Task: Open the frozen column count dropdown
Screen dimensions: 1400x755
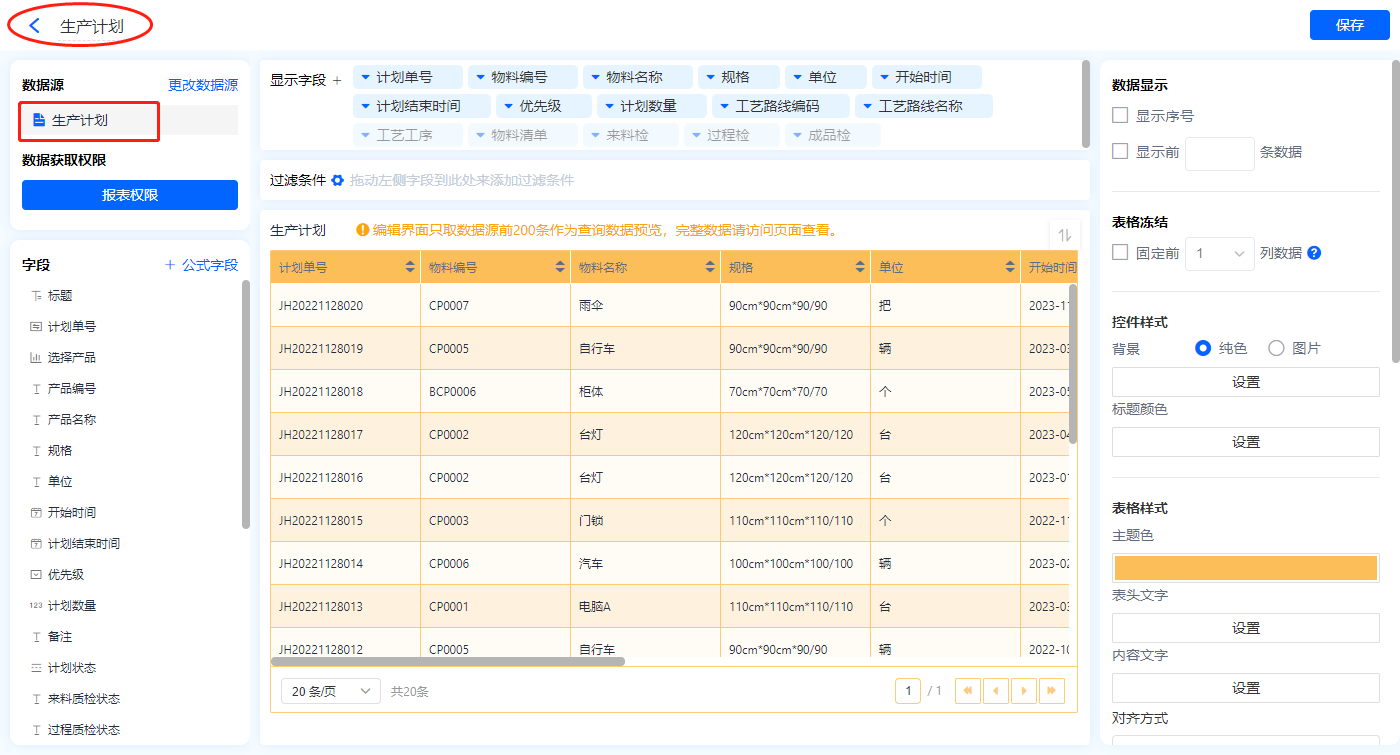Action: pyautogui.click(x=1219, y=254)
